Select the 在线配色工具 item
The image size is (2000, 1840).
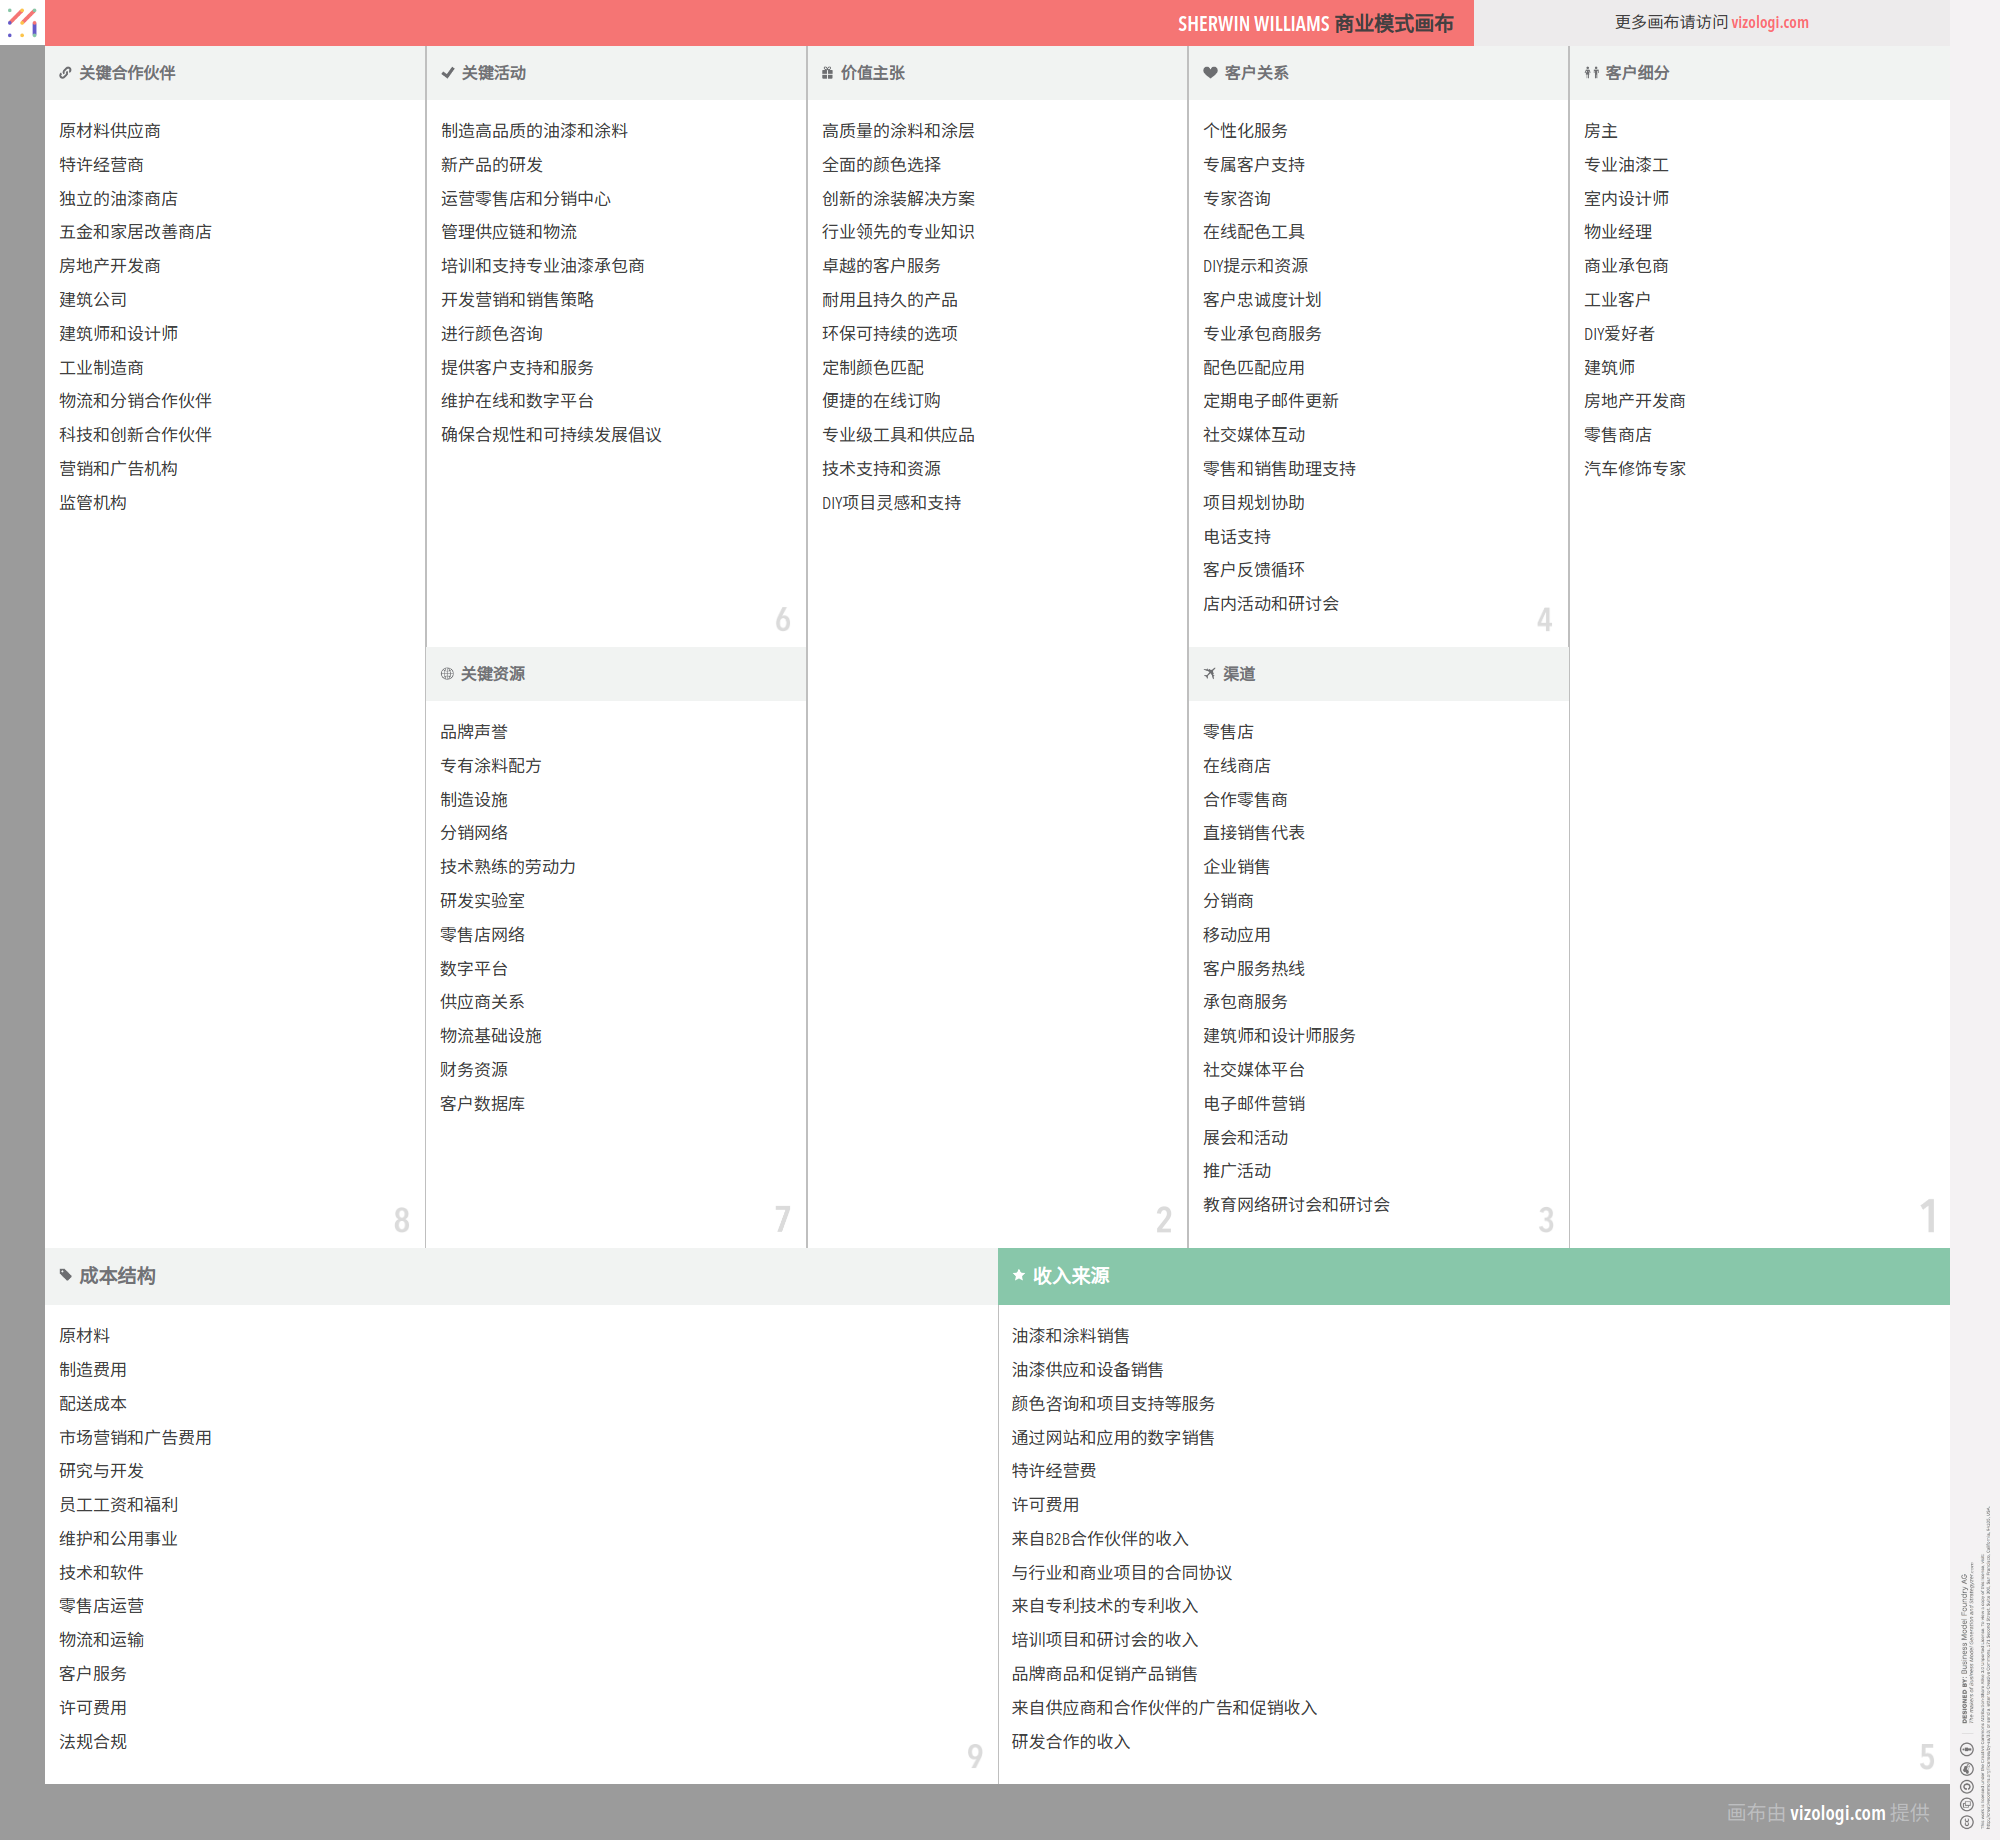[x=1253, y=232]
